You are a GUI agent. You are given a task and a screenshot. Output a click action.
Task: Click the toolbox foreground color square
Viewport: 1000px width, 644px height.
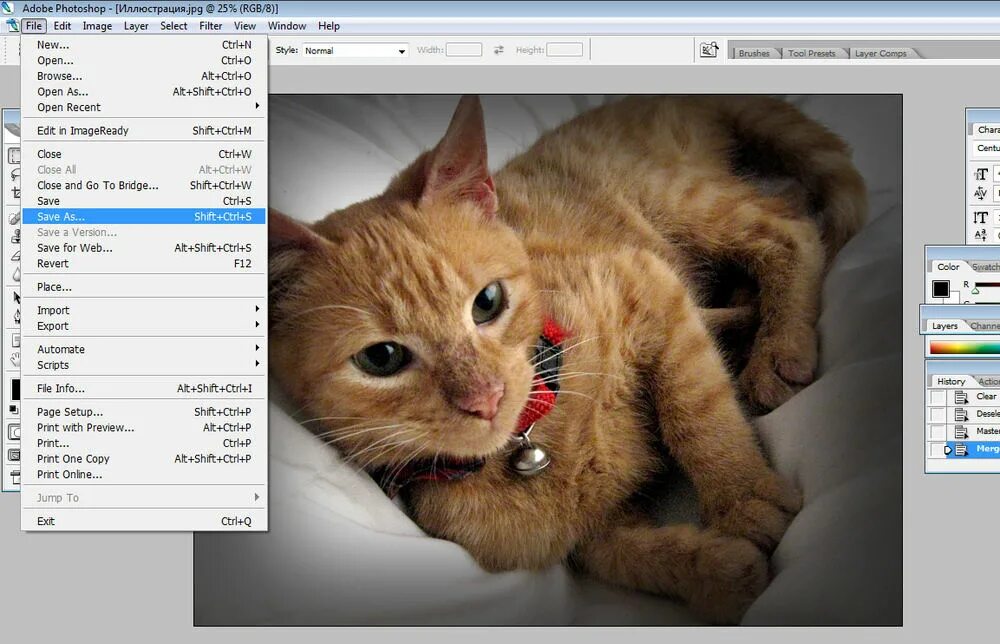15,388
